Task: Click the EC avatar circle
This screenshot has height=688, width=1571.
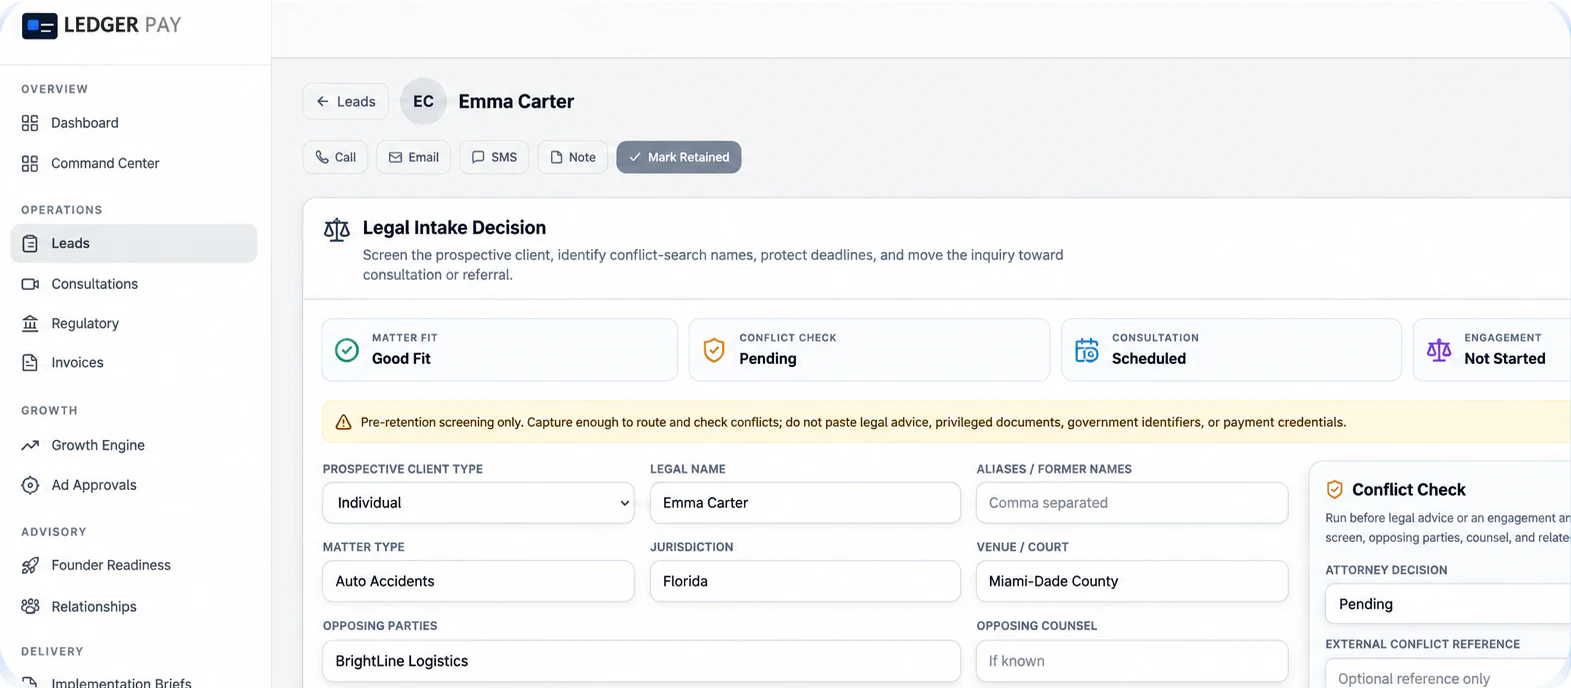Action: [x=424, y=101]
